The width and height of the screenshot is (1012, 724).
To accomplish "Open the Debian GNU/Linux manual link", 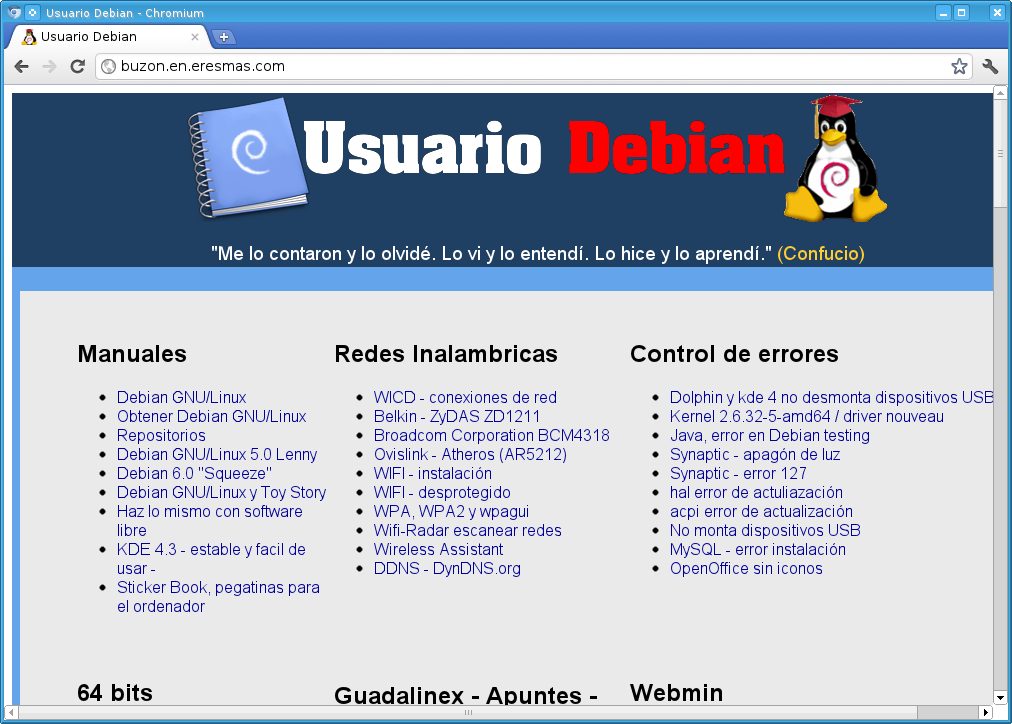I will tap(181, 397).
